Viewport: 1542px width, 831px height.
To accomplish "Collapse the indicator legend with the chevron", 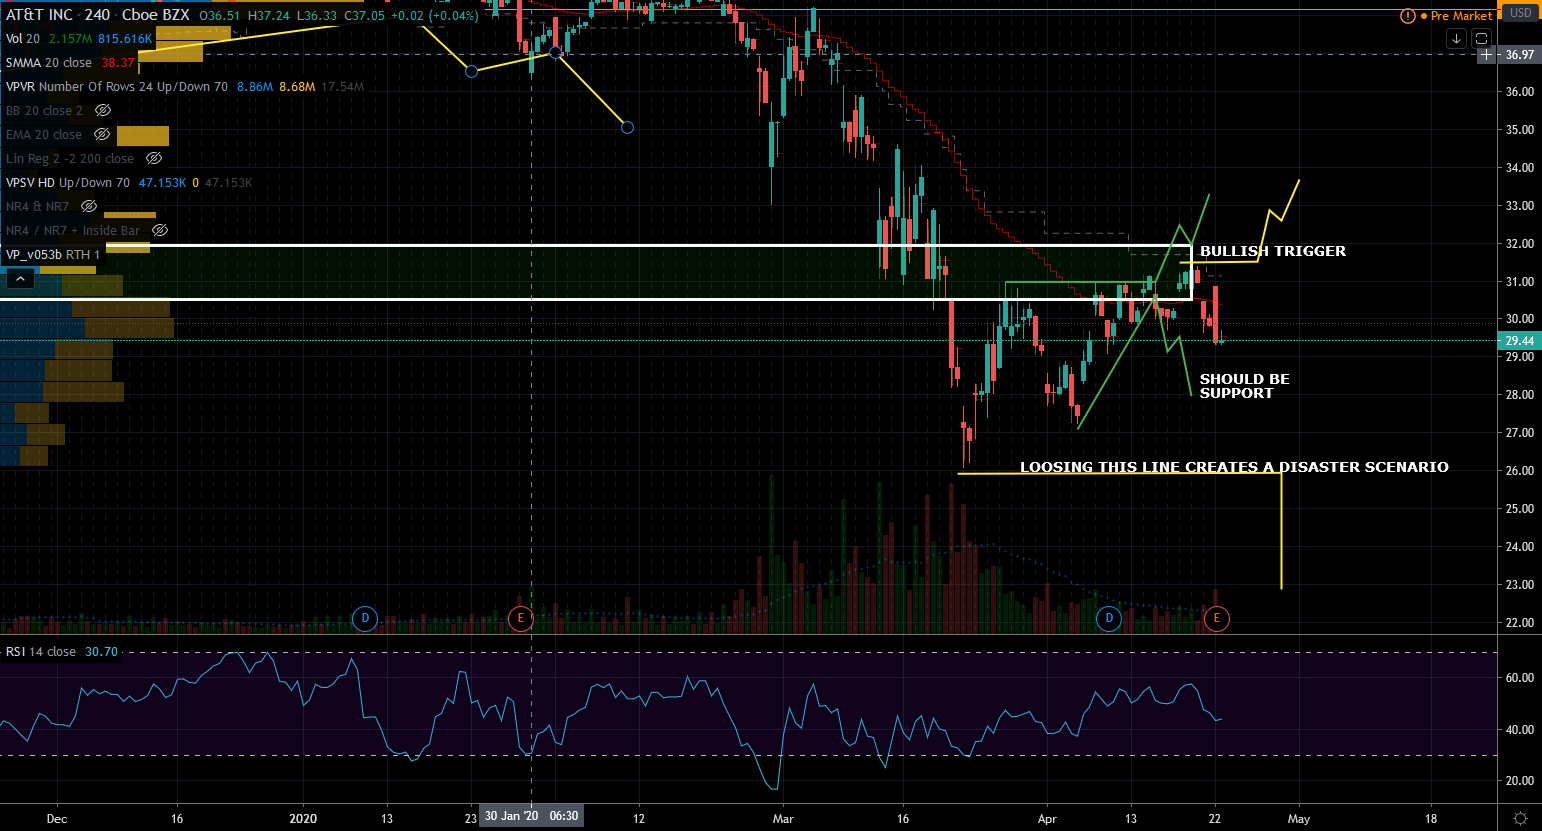I will (x=20, y=279).
